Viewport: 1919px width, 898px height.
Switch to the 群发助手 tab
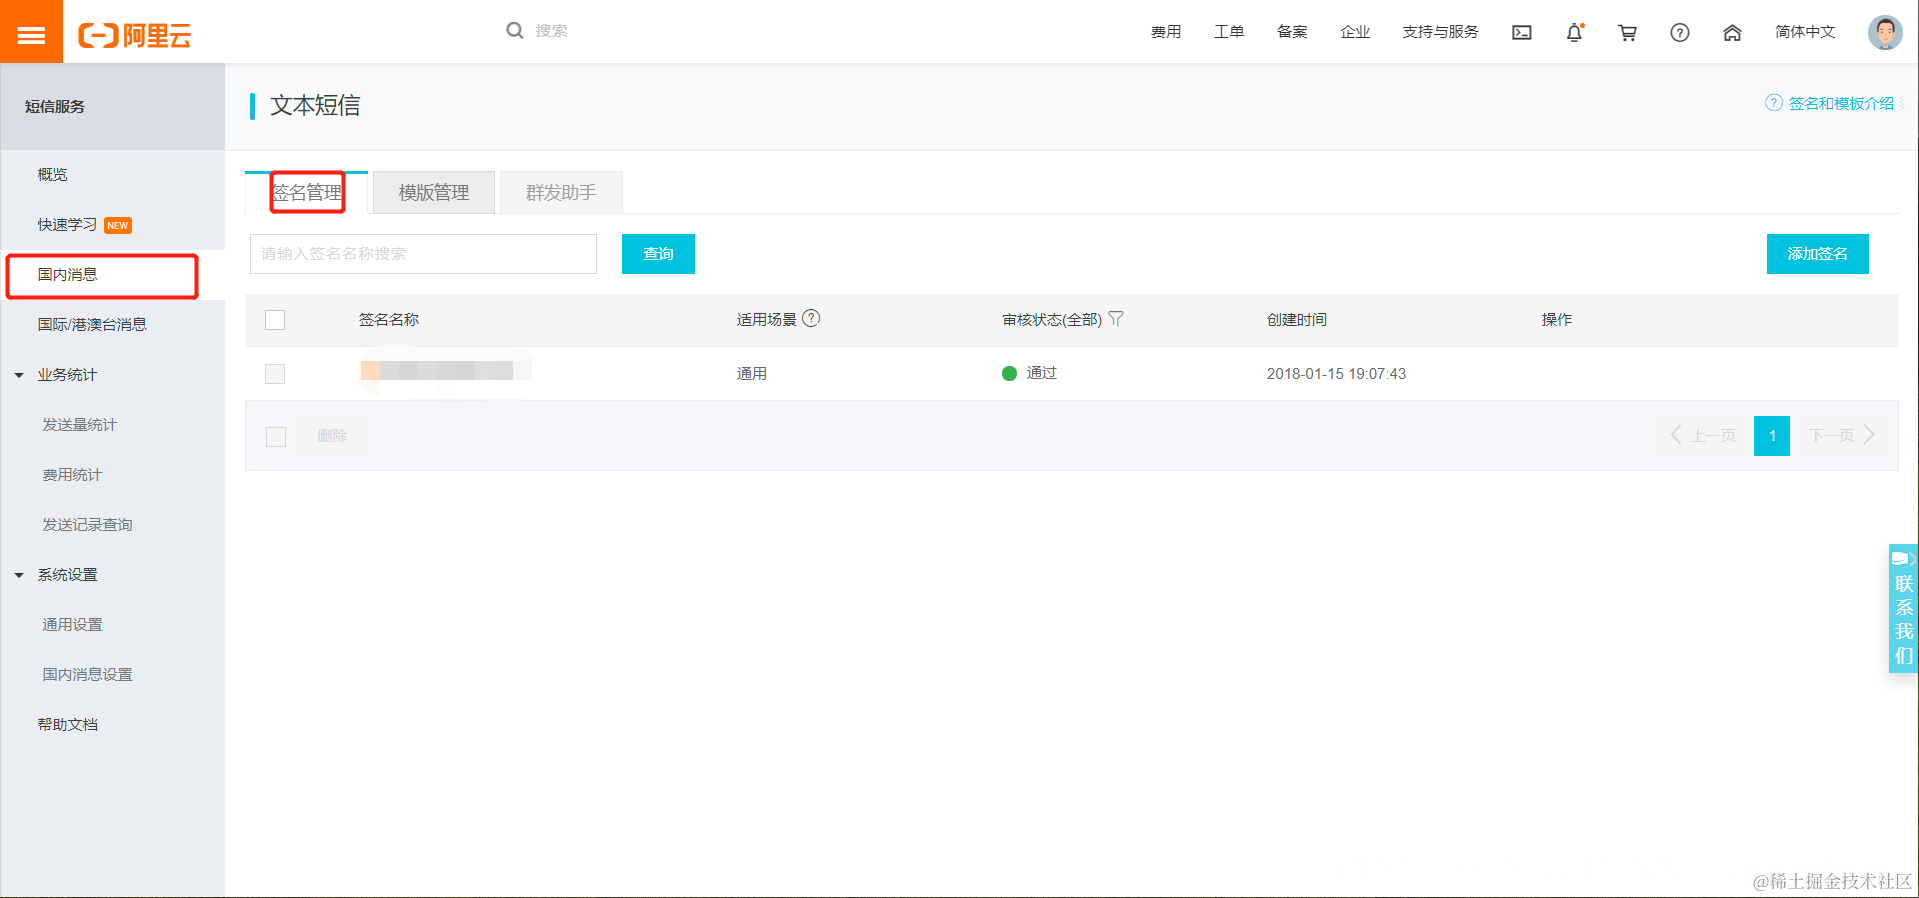(561, 192)
